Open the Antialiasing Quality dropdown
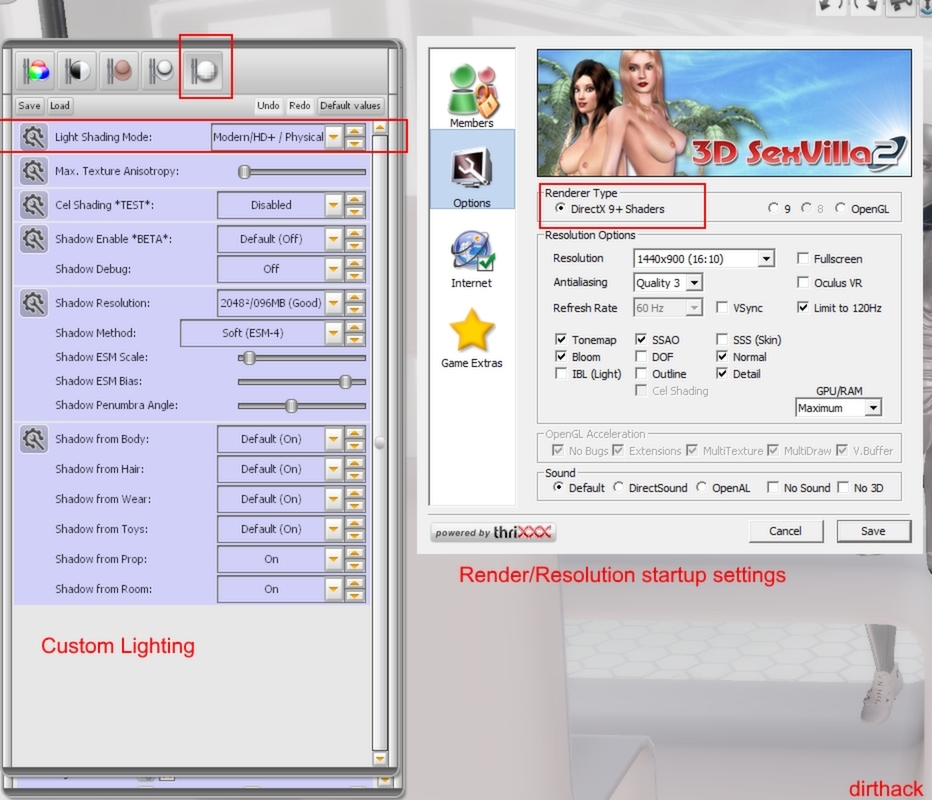The height and width of the screenshot is (800, 932). click(x=669, y=283)
